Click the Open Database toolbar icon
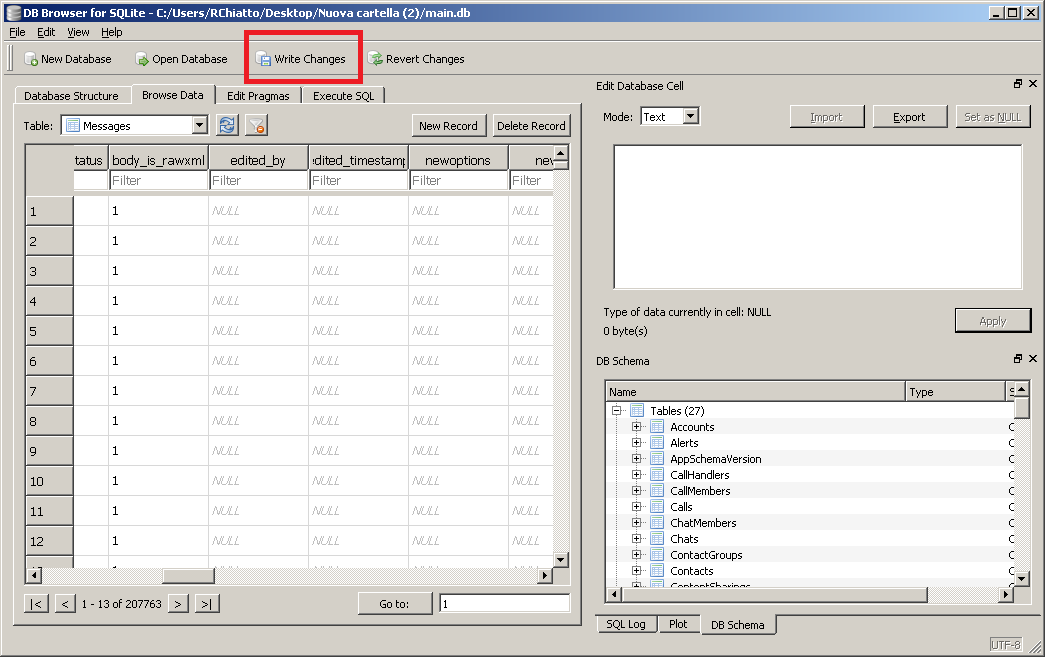 (x=142, y=59)
